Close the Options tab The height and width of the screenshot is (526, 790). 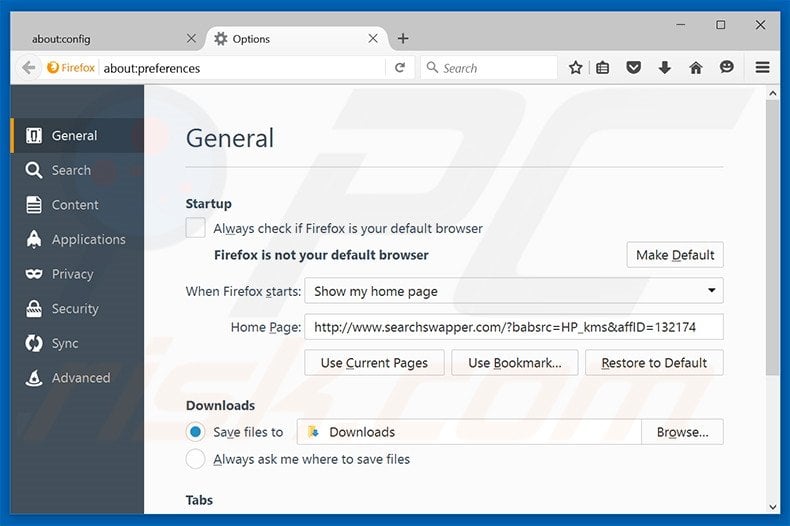click(x=373, y=38)
